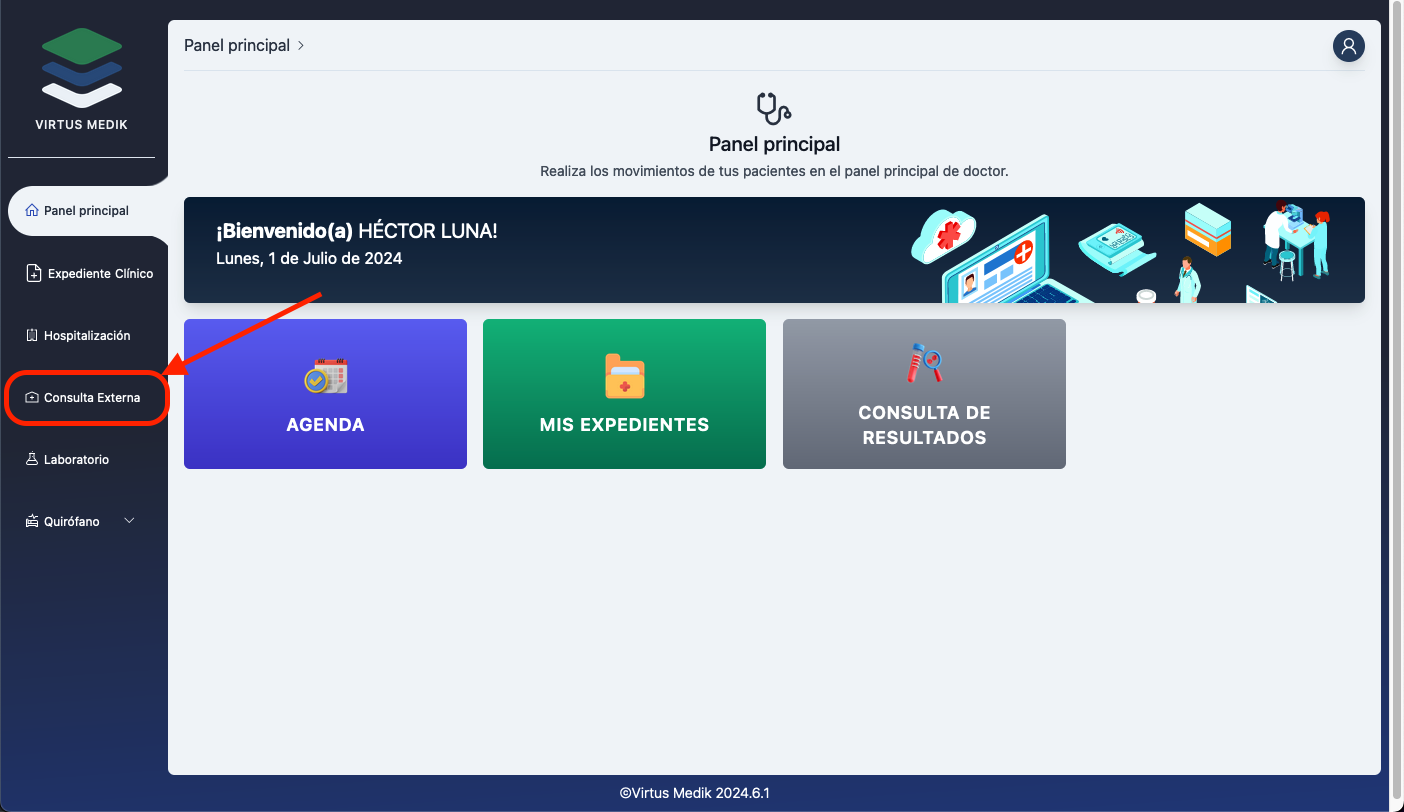Image resolution: width=1404 pixels, height=812 pixels.
Task: Select Hospitalización in the sidebar menu
Action: (x=86, y=336)
